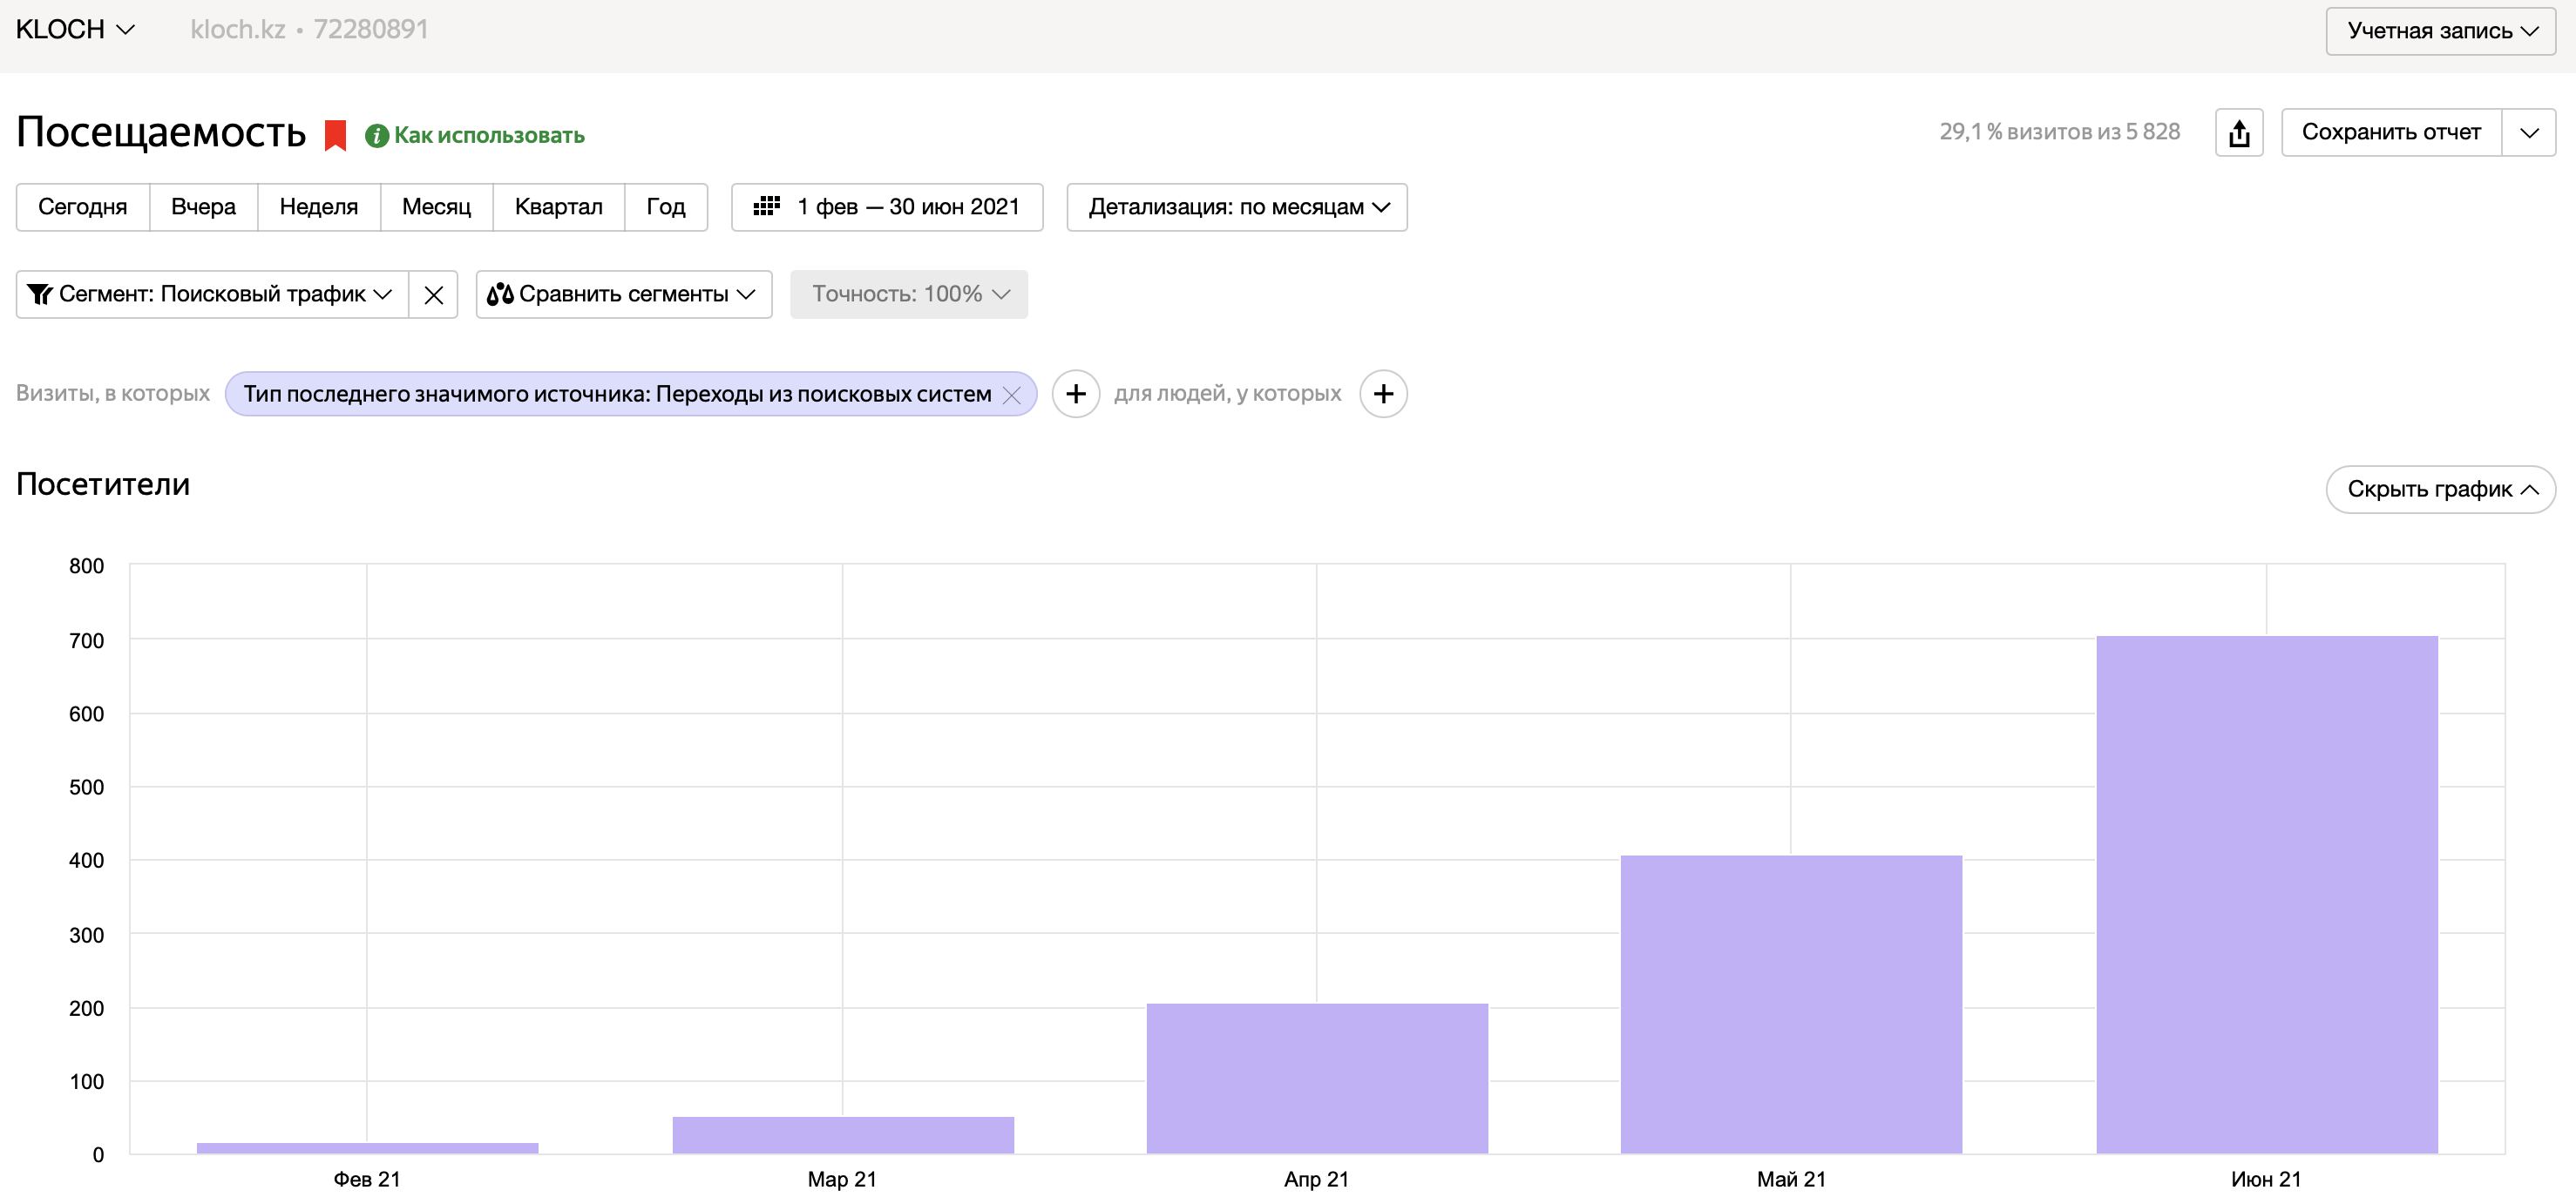Image resolution: width=2576 pixels, height=1204 pixels.
Task: Select the Год period tab
Action: (665, 207)
